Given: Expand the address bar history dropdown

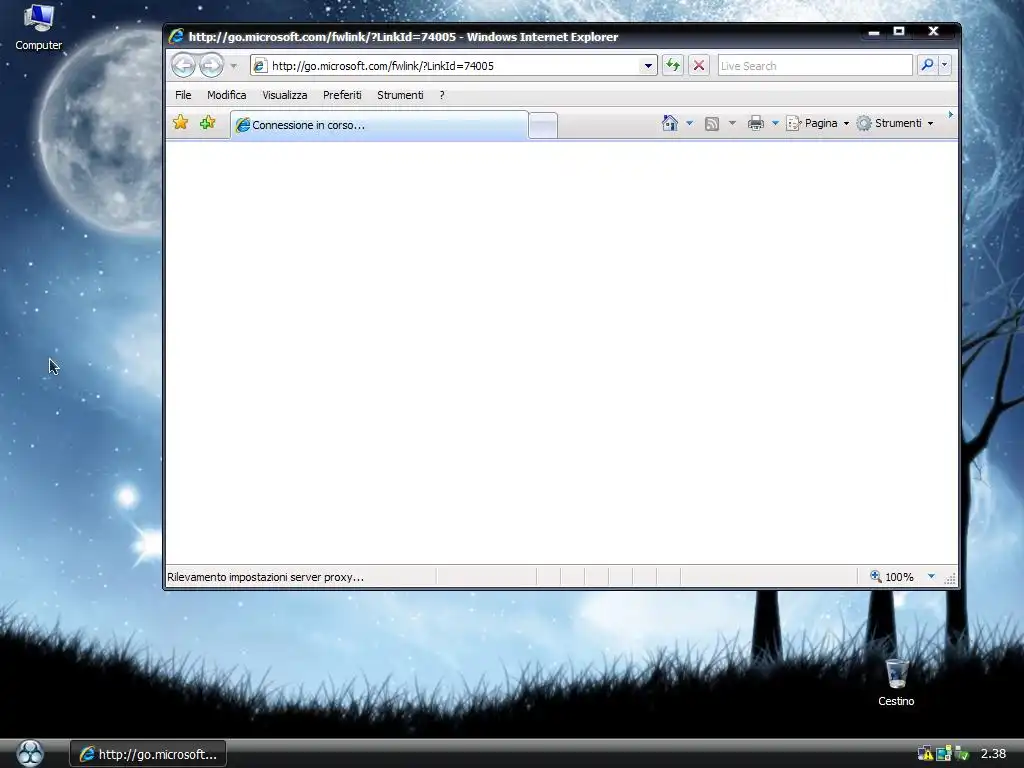Looking at the screenshot, I should tap(648, 66).
